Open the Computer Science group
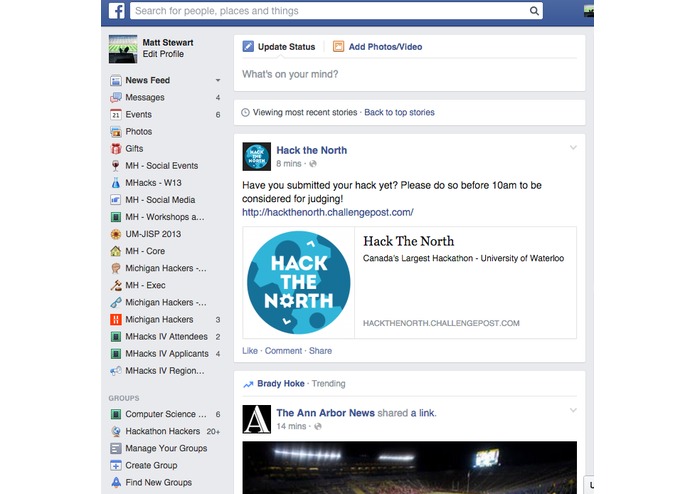Screen dimensions: 695x494 [x=165, y=414]
